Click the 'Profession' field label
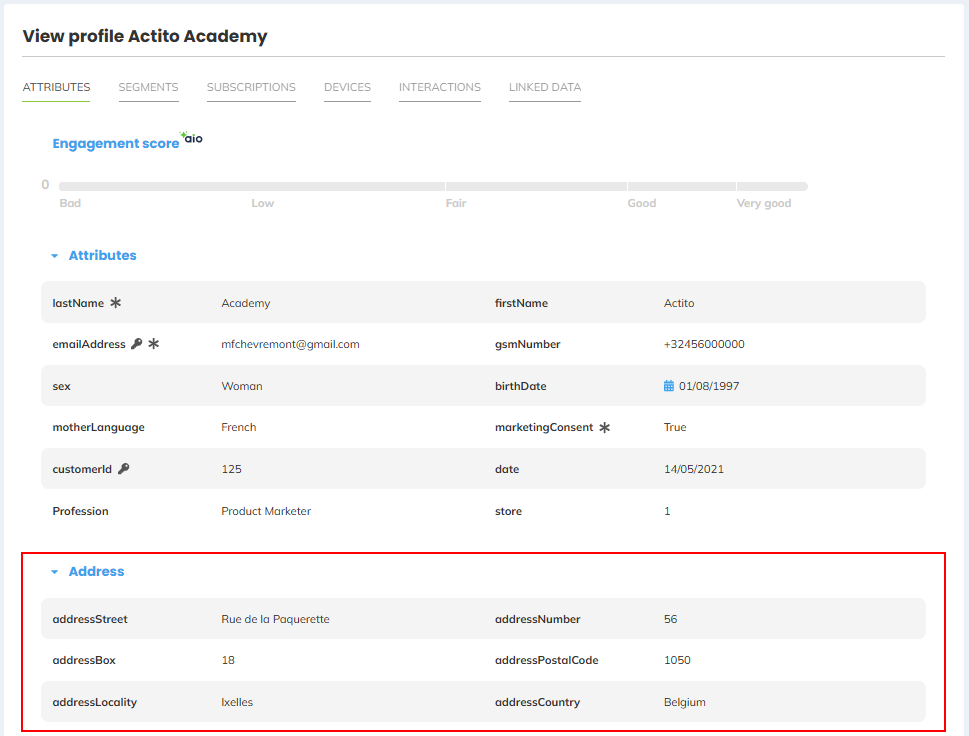This screenshot has height=736, width=969. 80,511
